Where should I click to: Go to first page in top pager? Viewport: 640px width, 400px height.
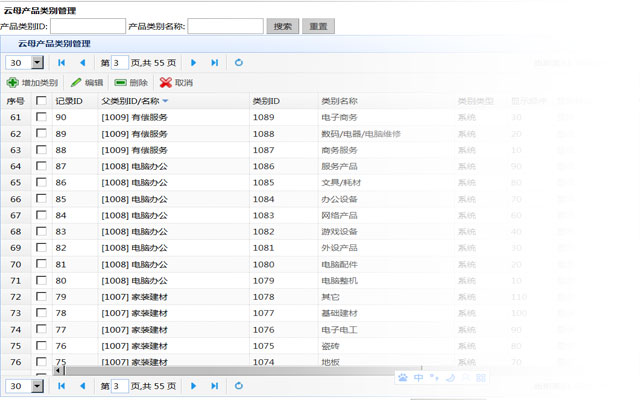tap(62, 63)
